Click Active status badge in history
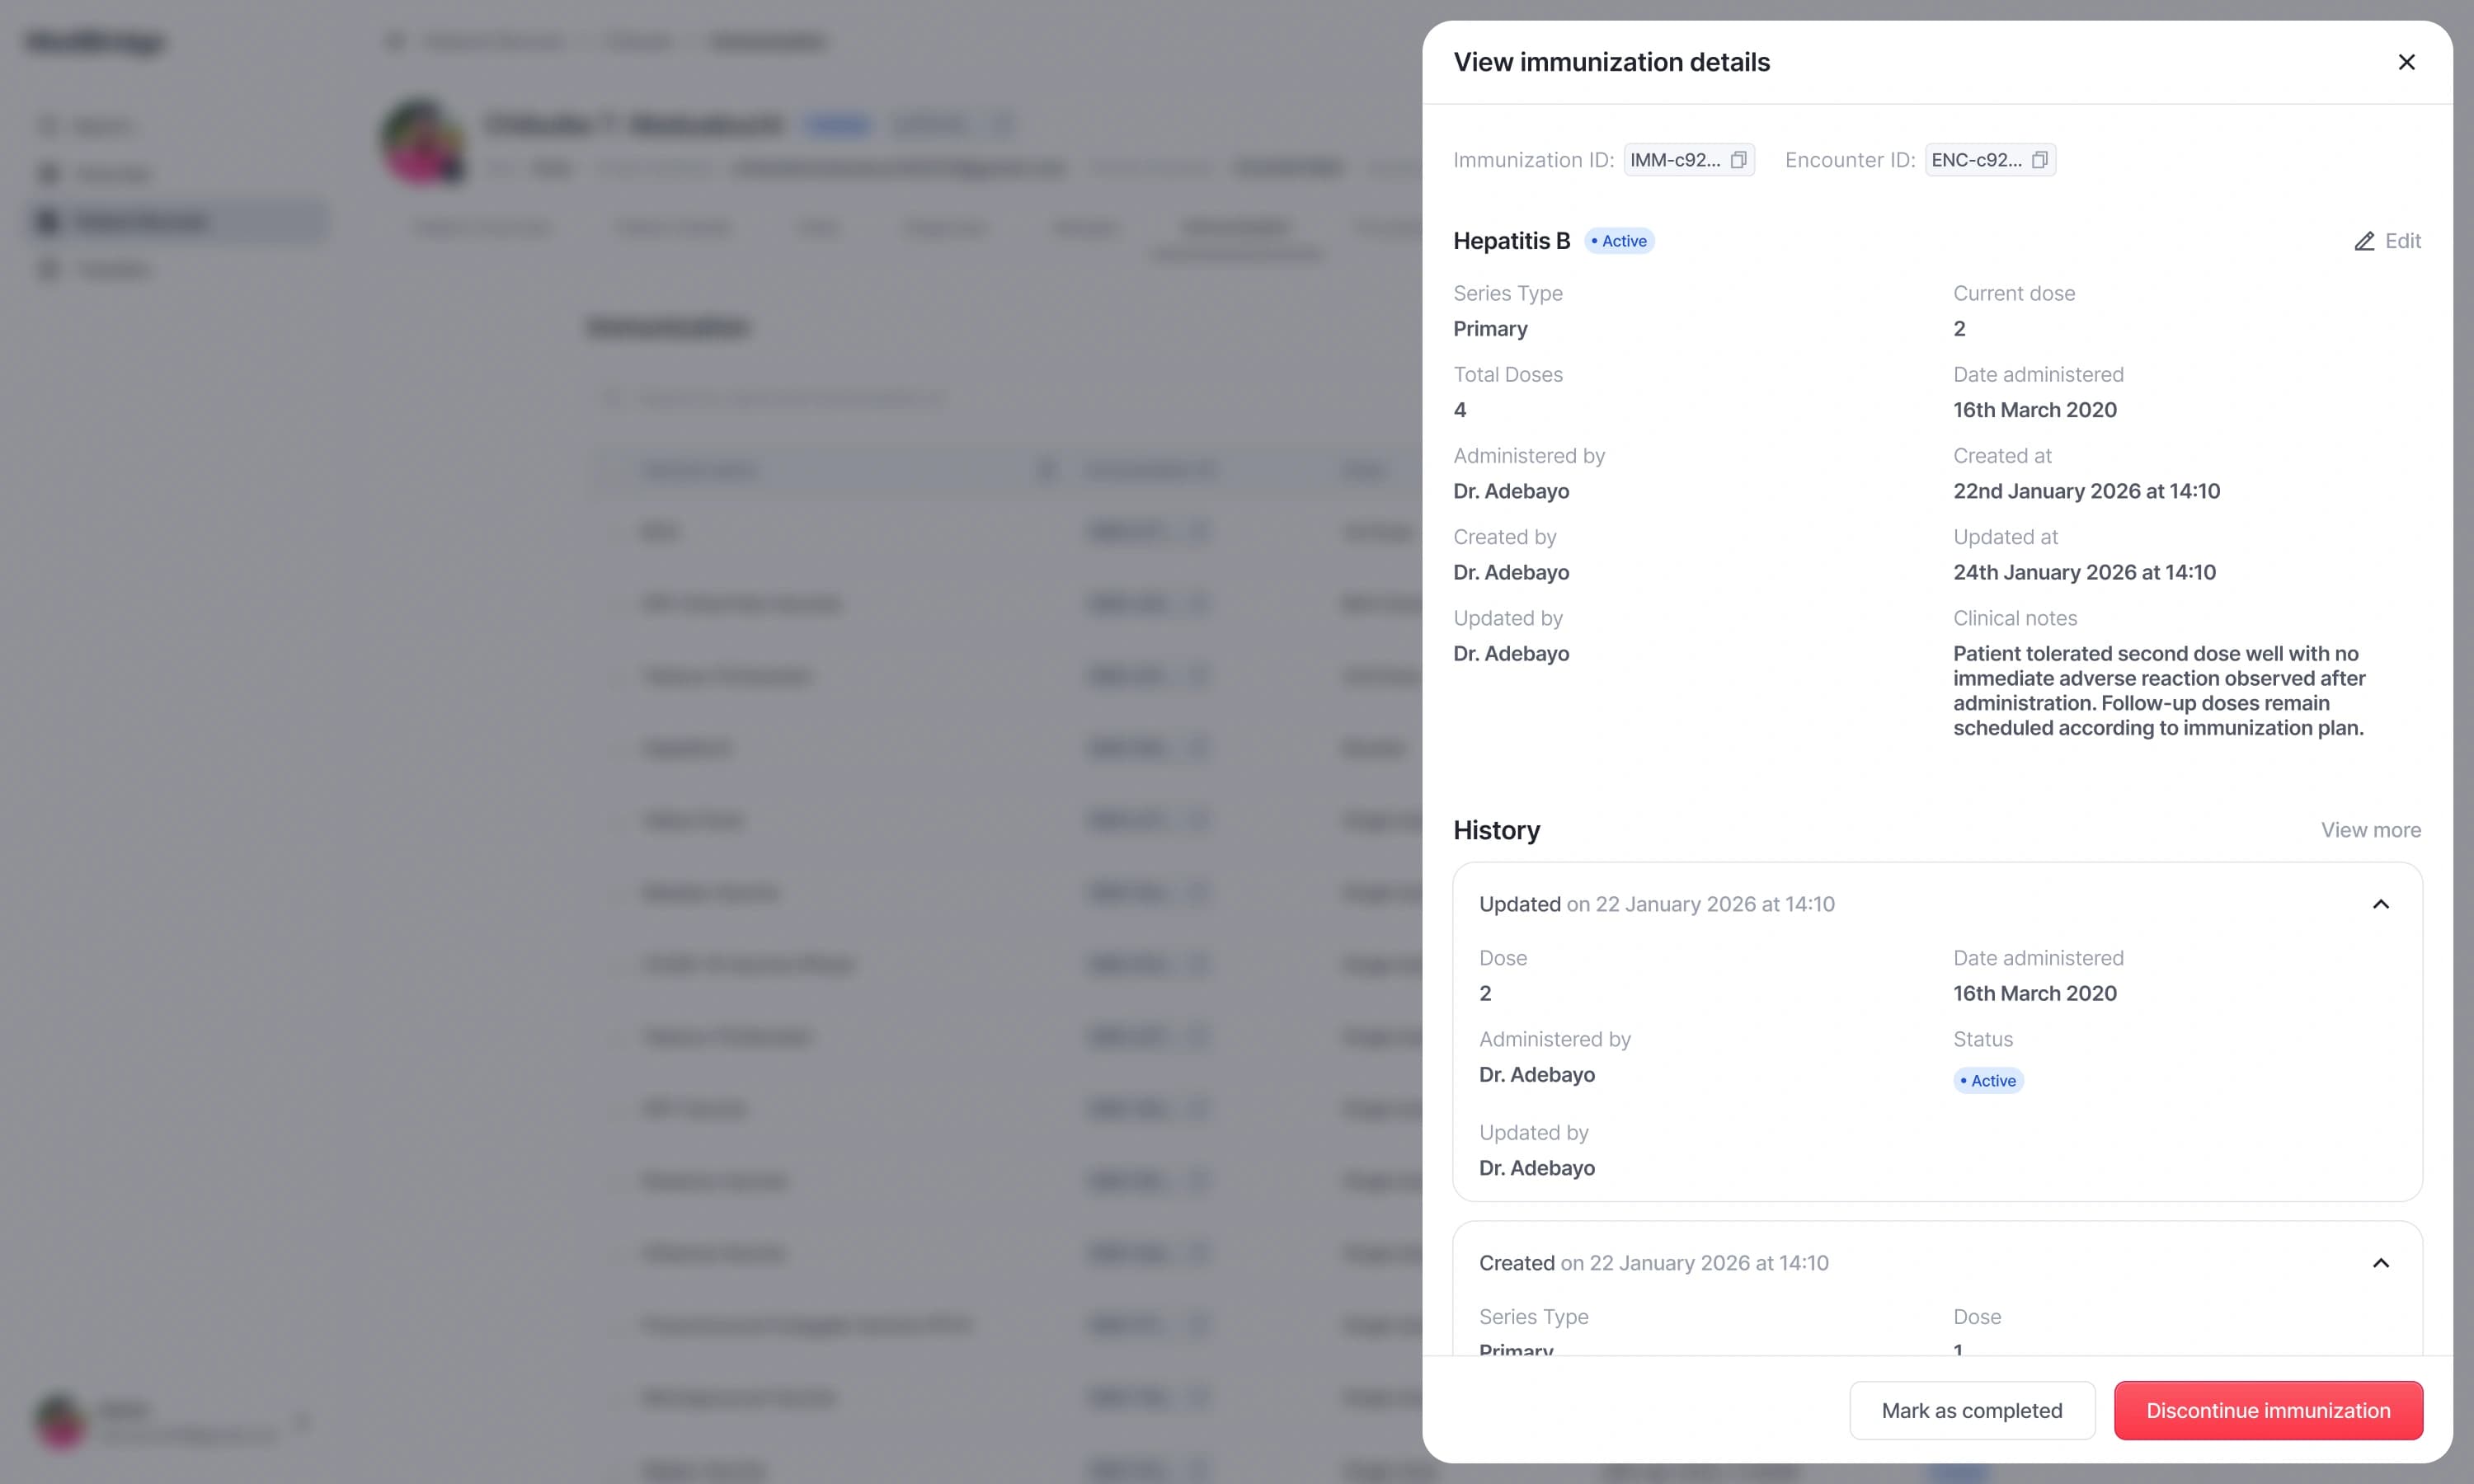Viewport: 2474px width, 1484px height. pos(1988,1080)
